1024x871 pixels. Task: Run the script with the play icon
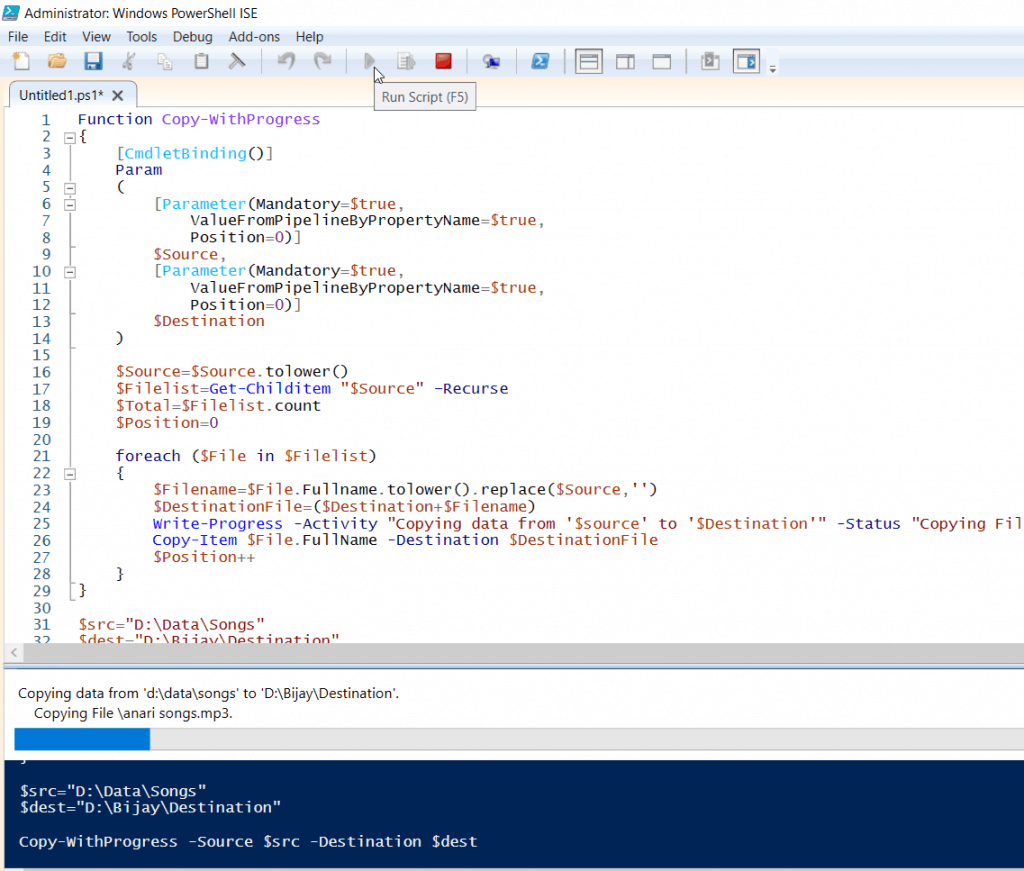[x=370, y=61]
